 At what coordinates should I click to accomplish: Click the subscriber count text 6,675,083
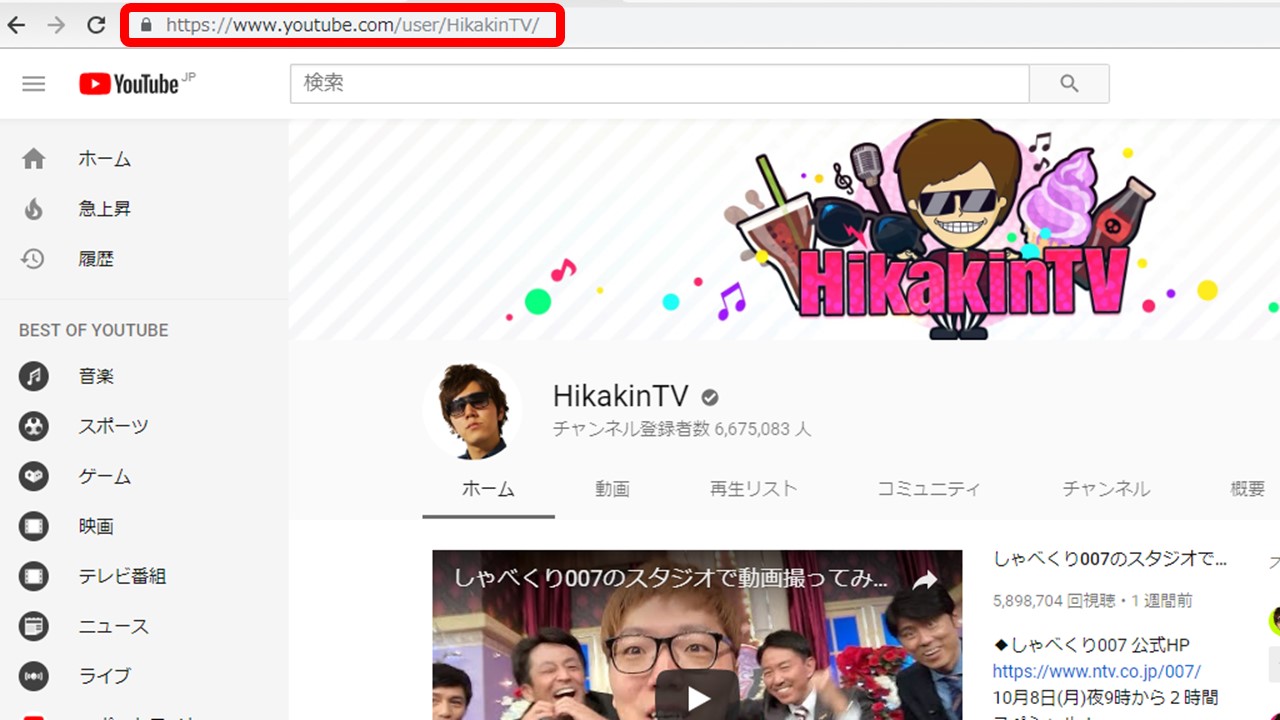682,429
